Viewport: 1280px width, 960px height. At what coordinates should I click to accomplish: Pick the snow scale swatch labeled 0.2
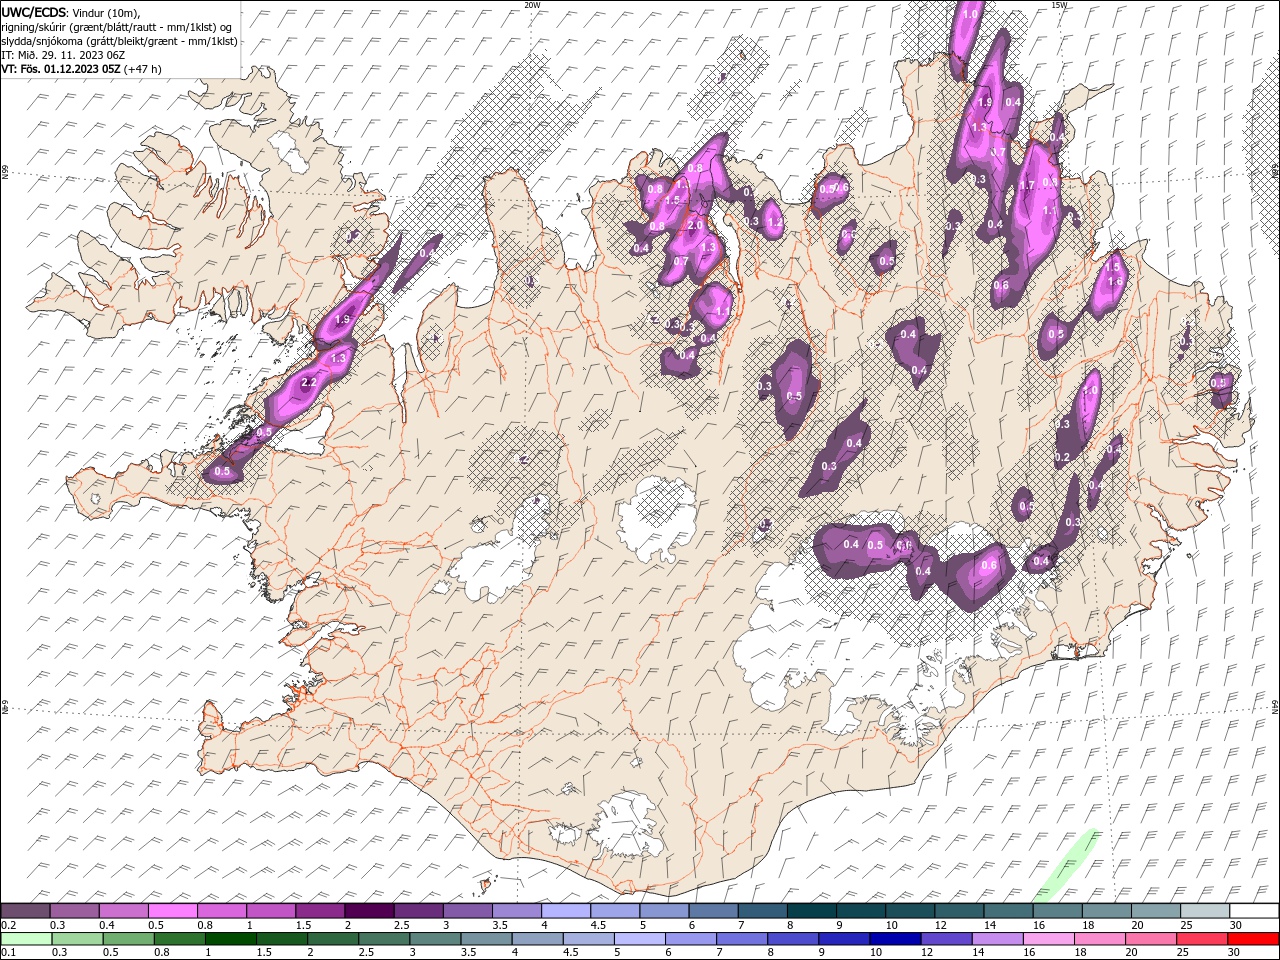[x=25, y=910]
